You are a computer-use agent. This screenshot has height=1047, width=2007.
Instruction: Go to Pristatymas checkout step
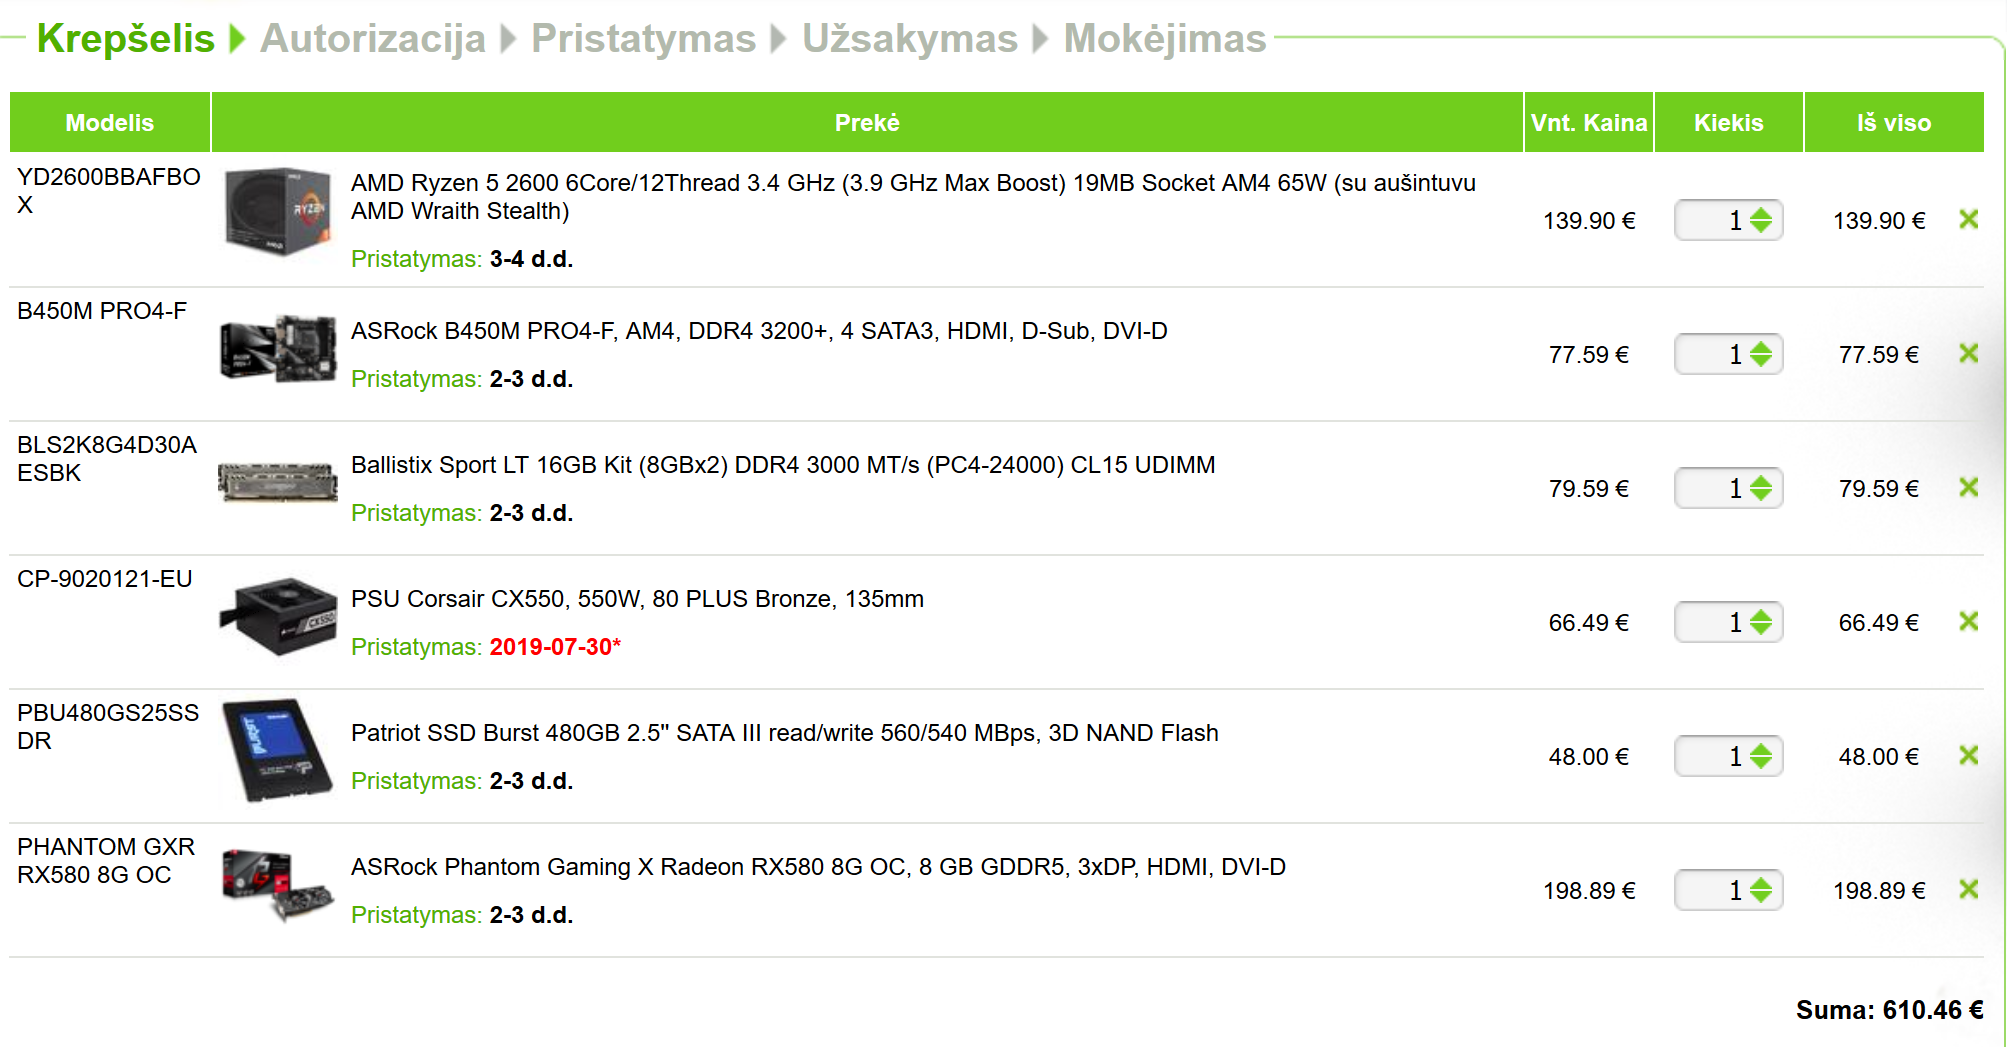pos(643,39)
